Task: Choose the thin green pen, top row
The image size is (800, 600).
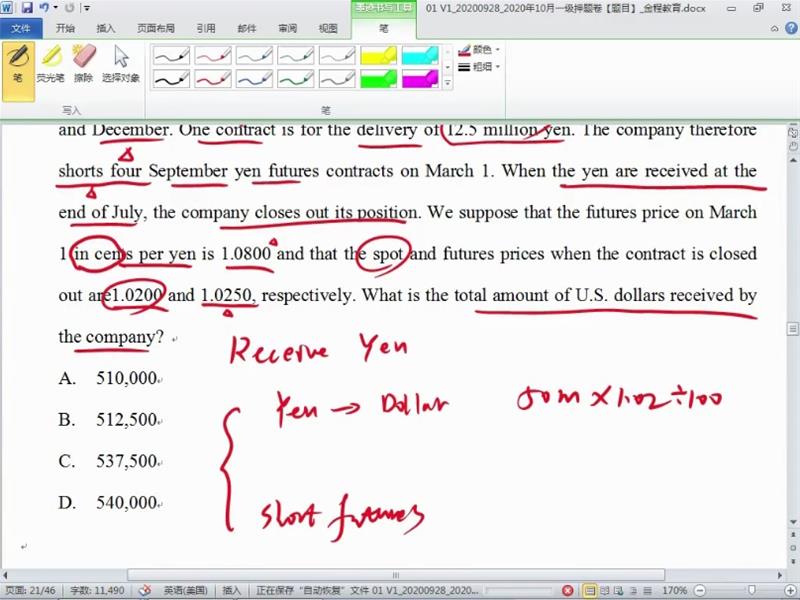Action: pos(296,55)
